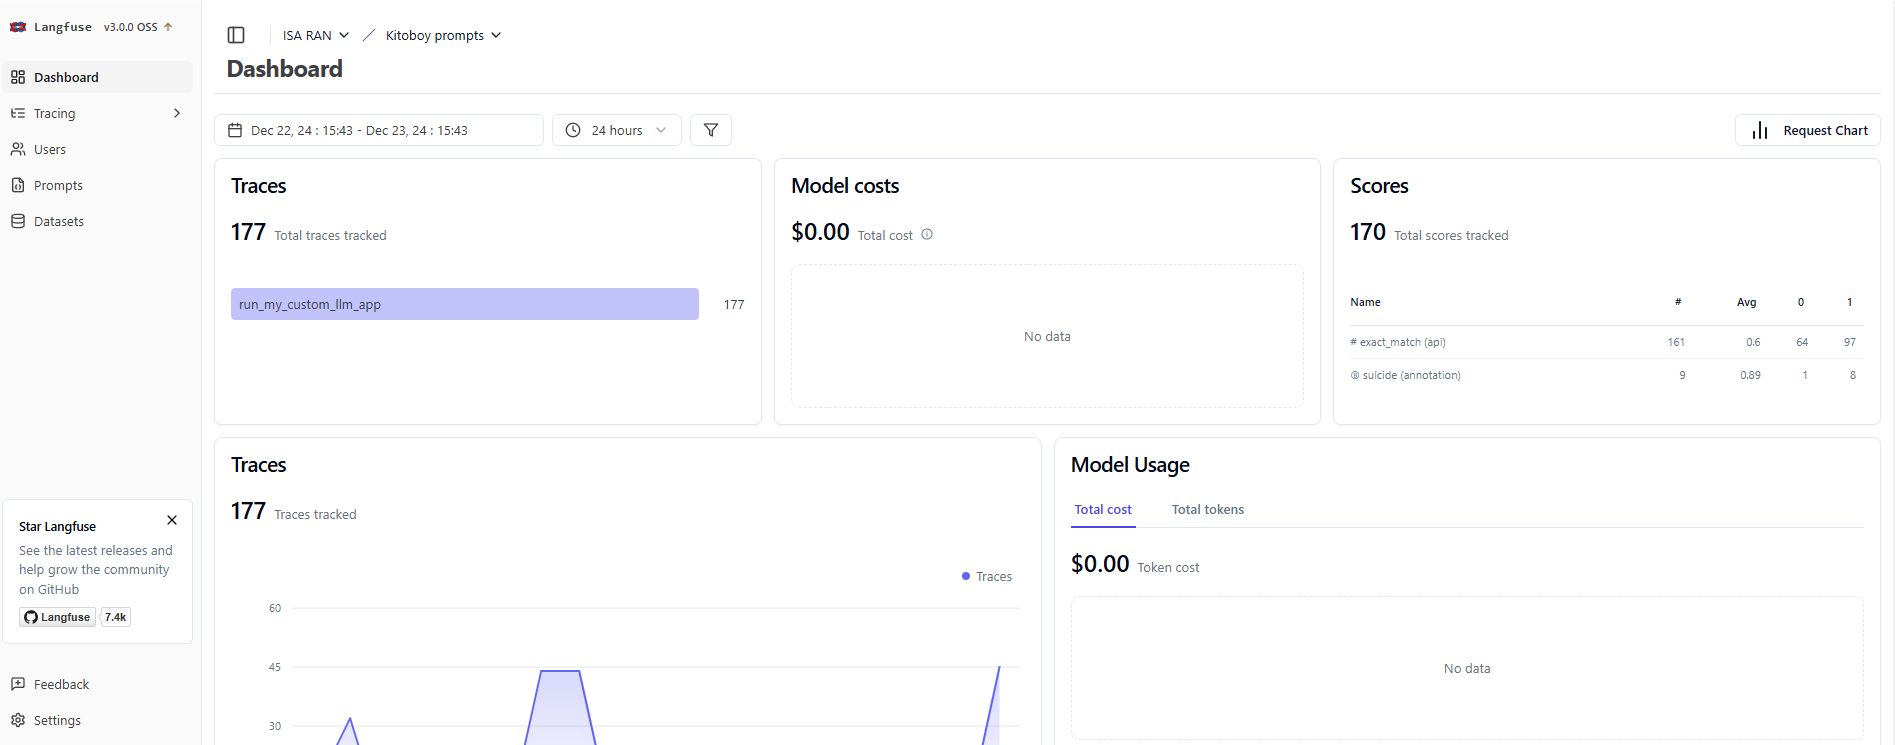
Task: Go to Datasets in sidebar
Action: [58, 221]
